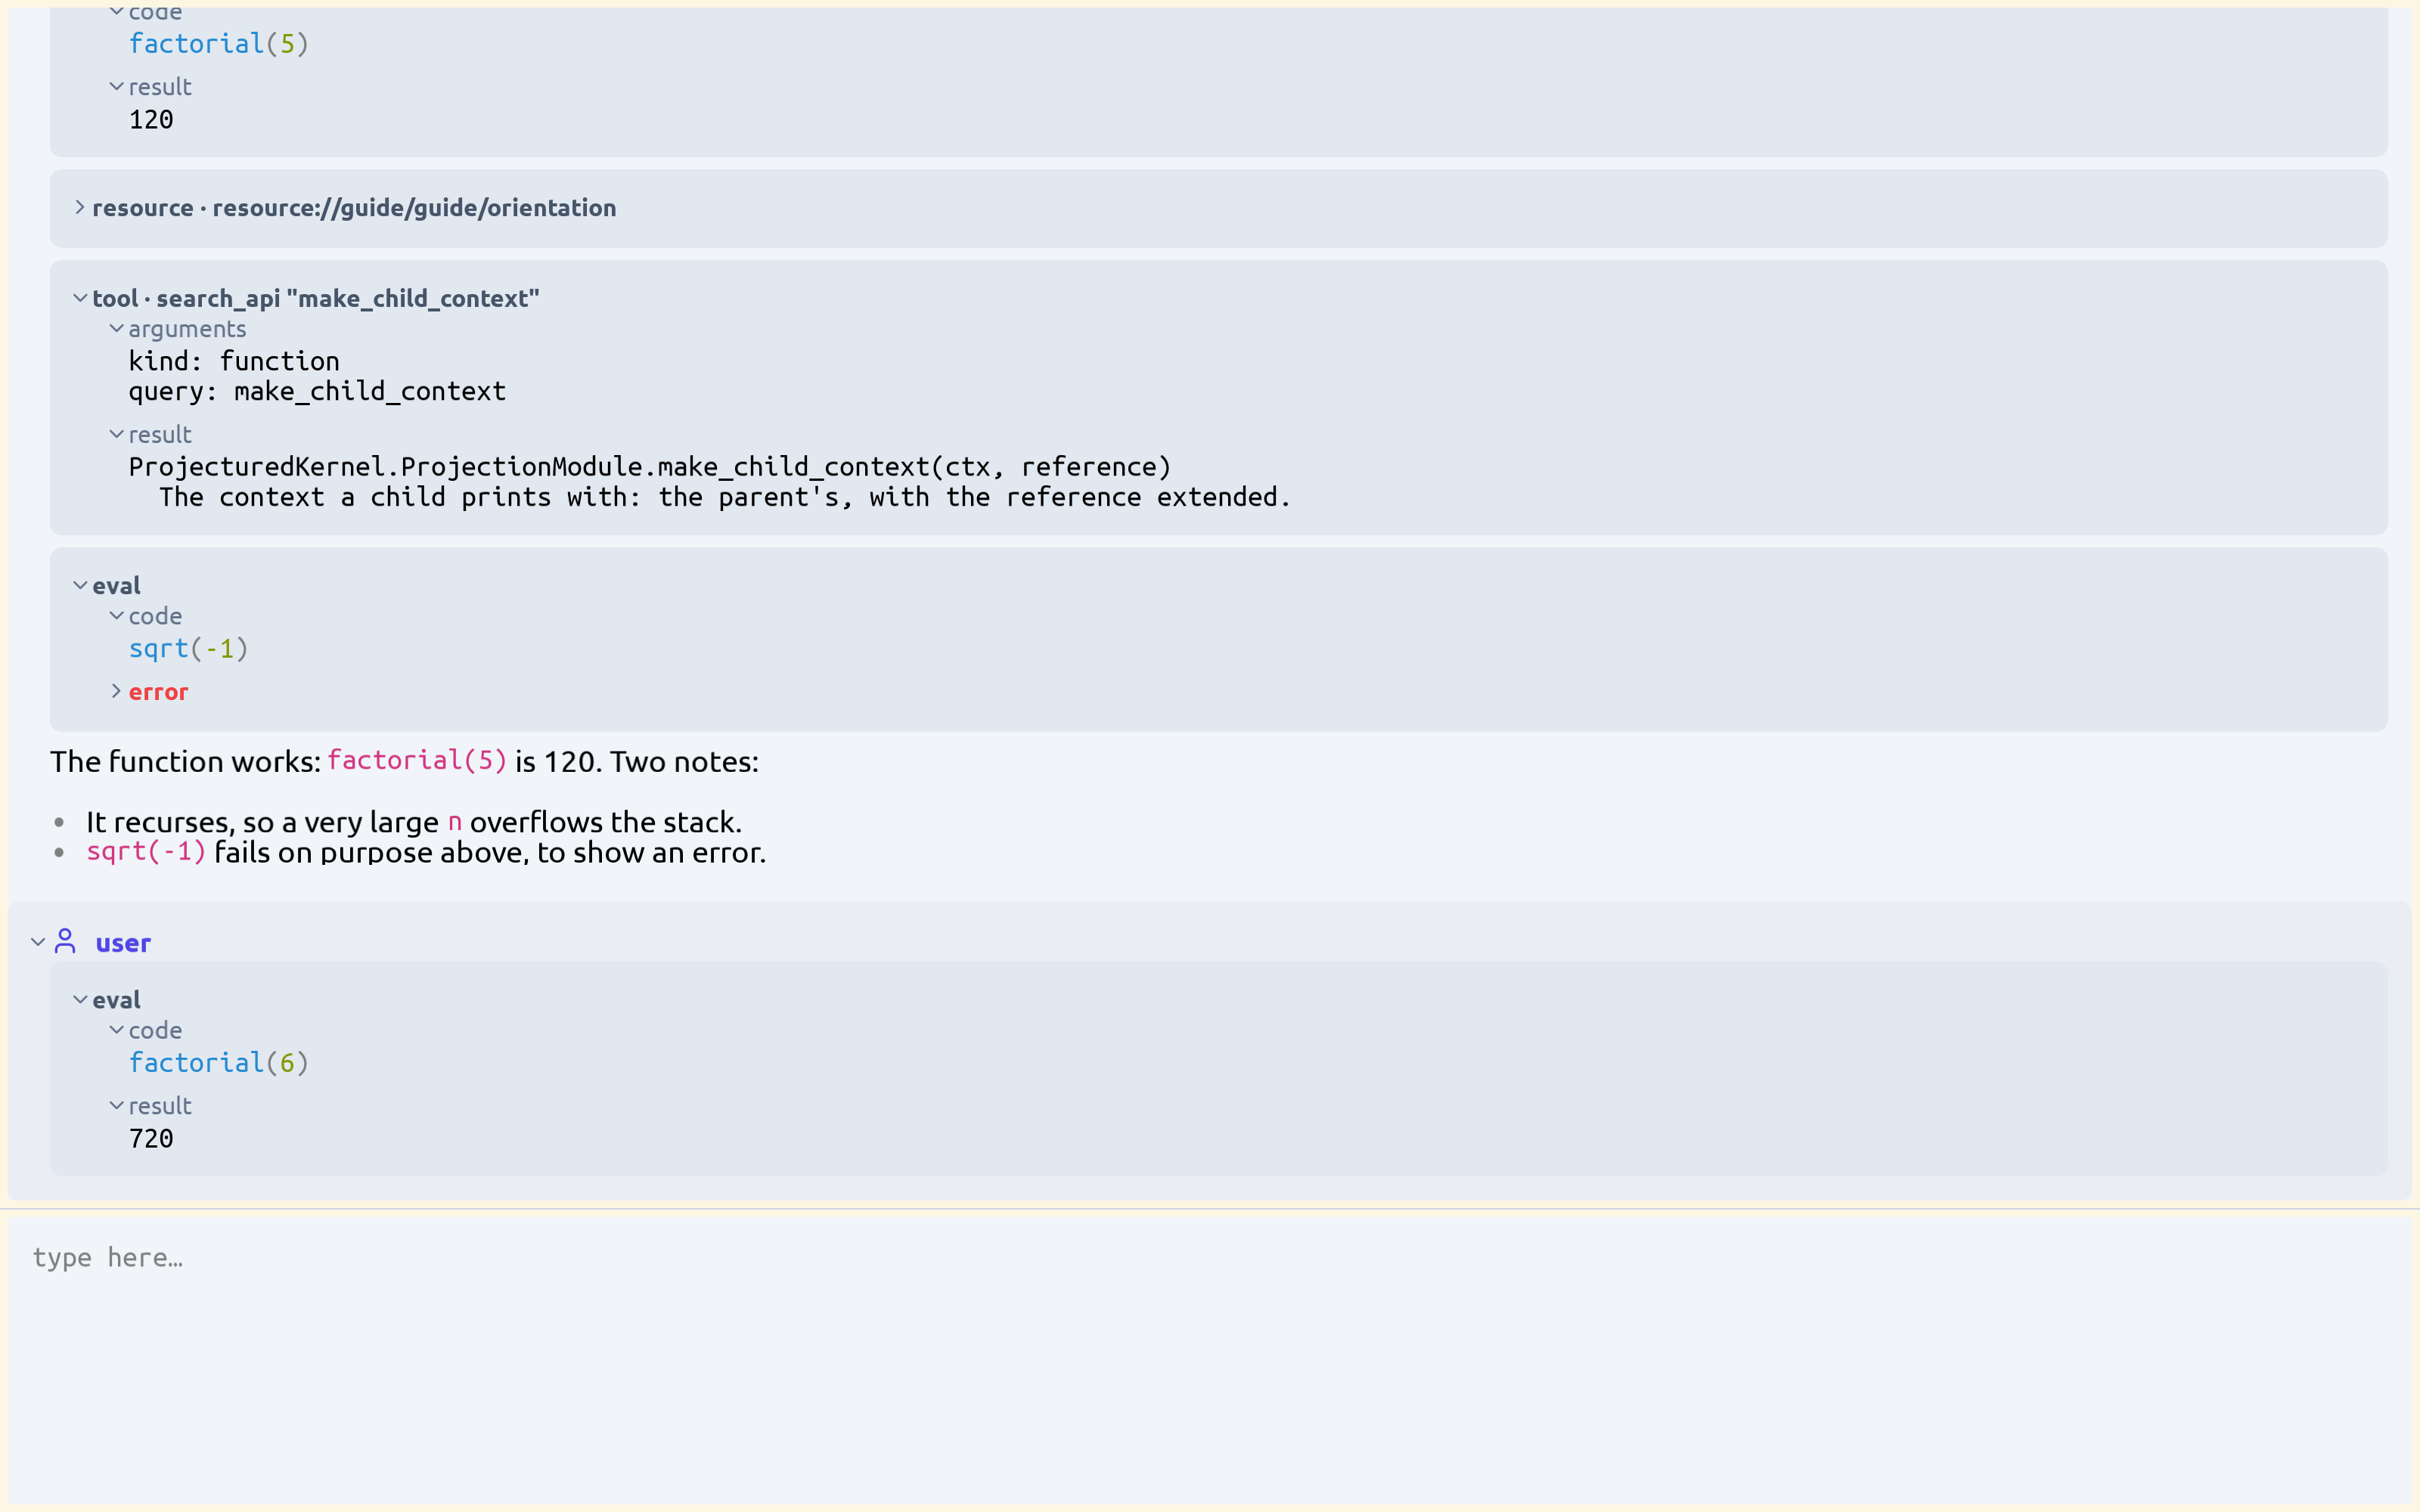Expand the resource guide/orientation block
The width and height of the screenshot is (2420, 1512).
pyautogui.click(x=80, y=208)
